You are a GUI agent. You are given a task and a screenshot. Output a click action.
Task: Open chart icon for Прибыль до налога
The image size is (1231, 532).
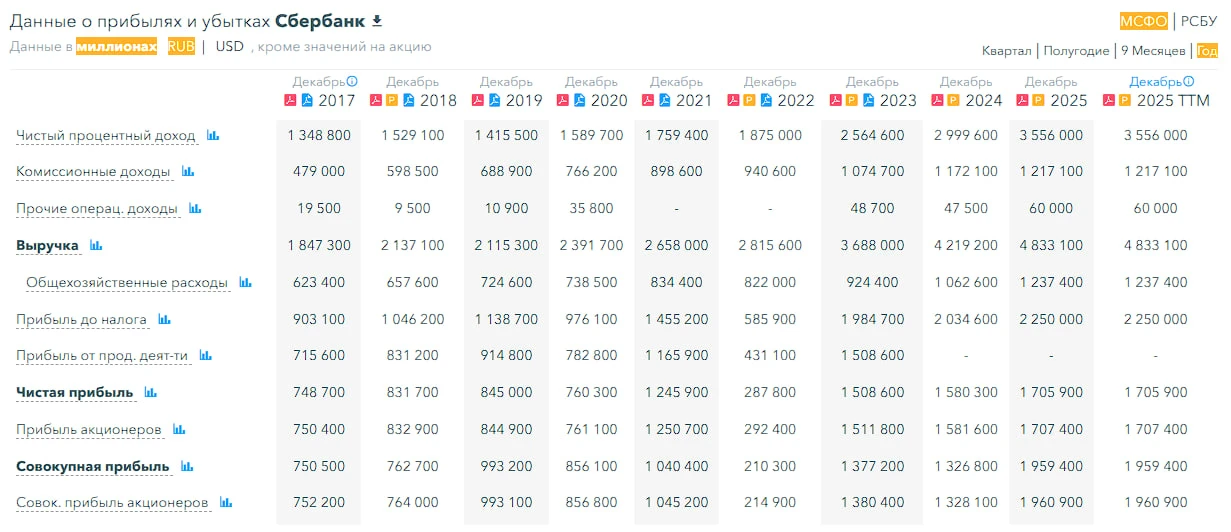164,320
